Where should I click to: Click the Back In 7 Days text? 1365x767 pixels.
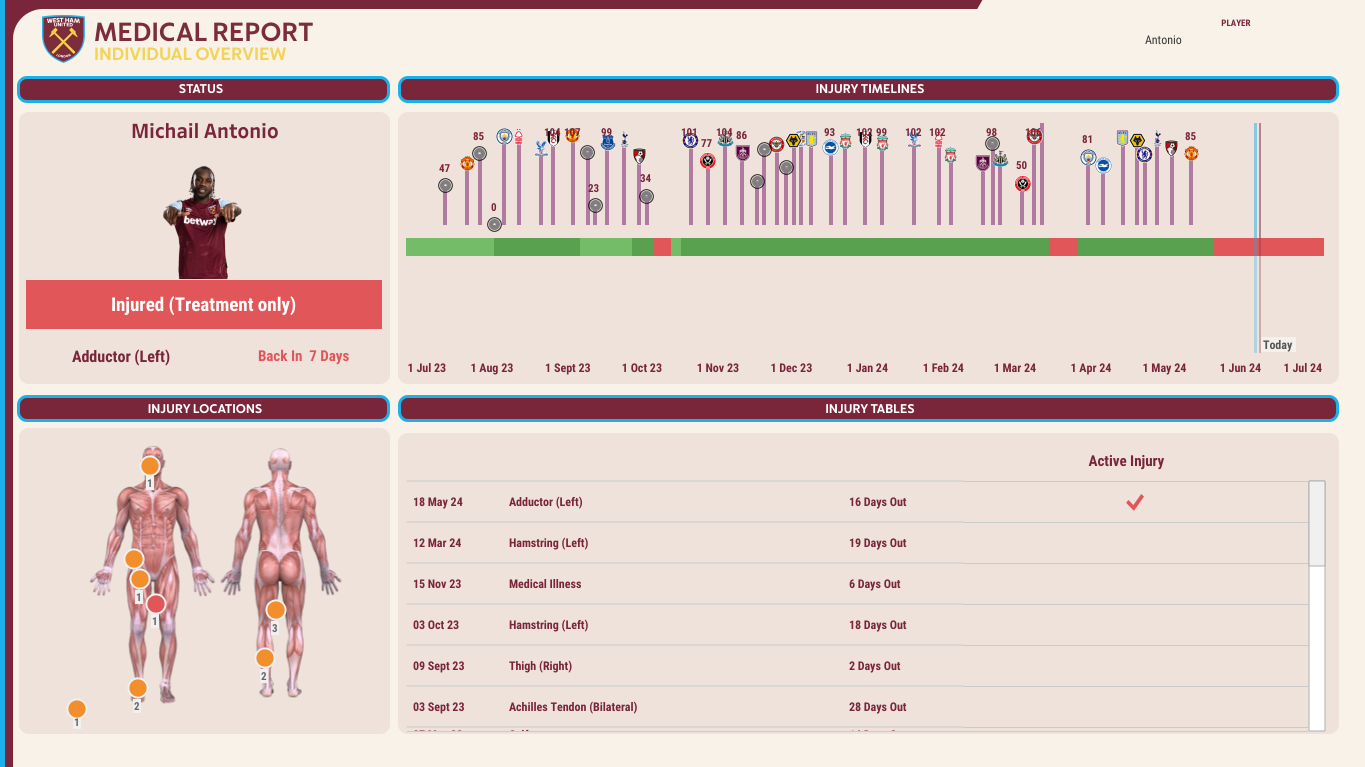pyautogui.click(x=303, y=356)
